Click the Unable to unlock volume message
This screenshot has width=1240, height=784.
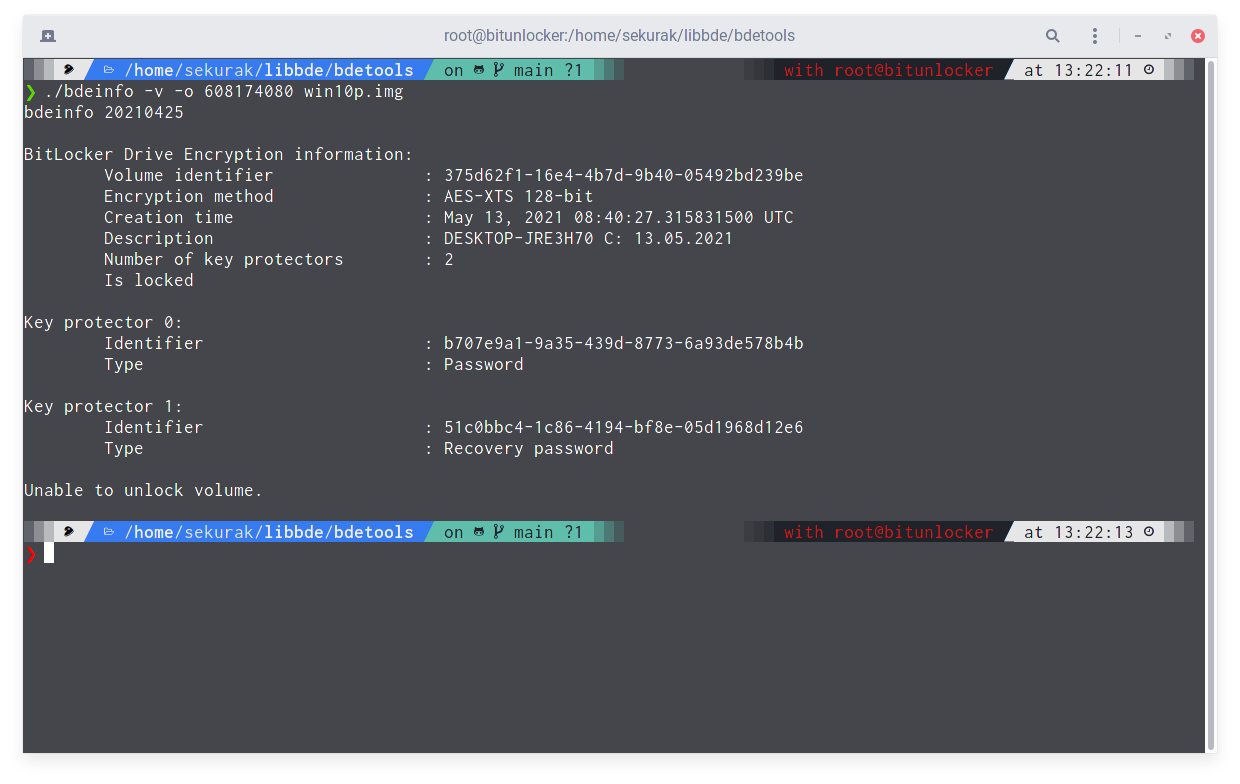(143, 490)
